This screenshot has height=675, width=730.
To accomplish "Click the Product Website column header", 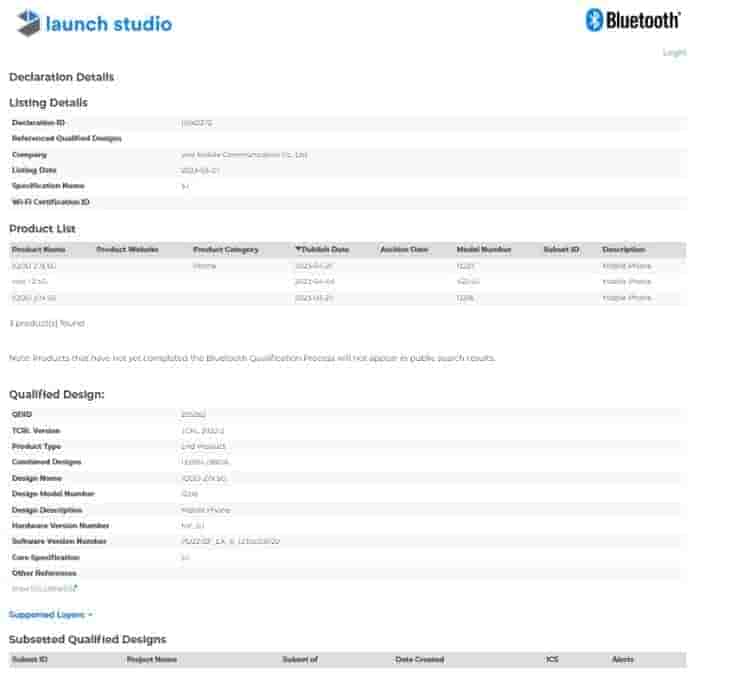I will (x=127, y=249).
